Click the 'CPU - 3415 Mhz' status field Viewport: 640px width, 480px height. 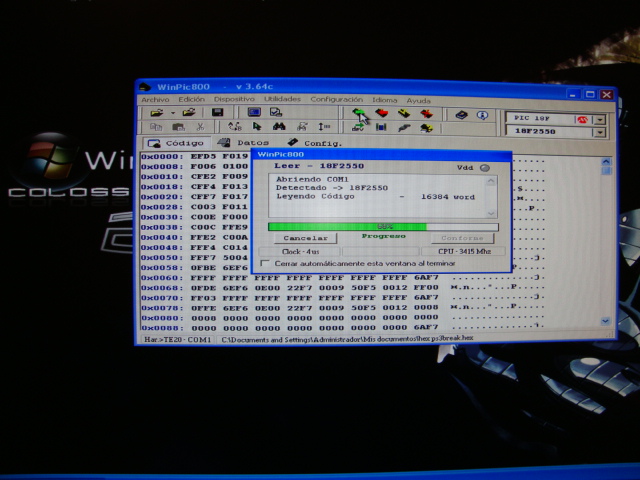464,251
